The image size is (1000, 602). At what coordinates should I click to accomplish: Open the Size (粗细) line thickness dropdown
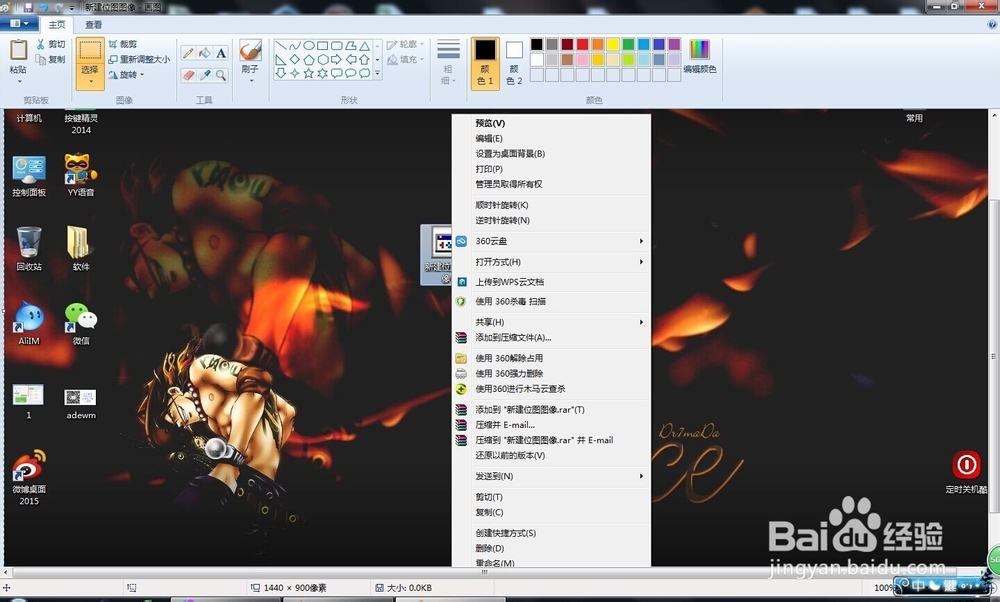pyautogui.click(x=448, y=62)
